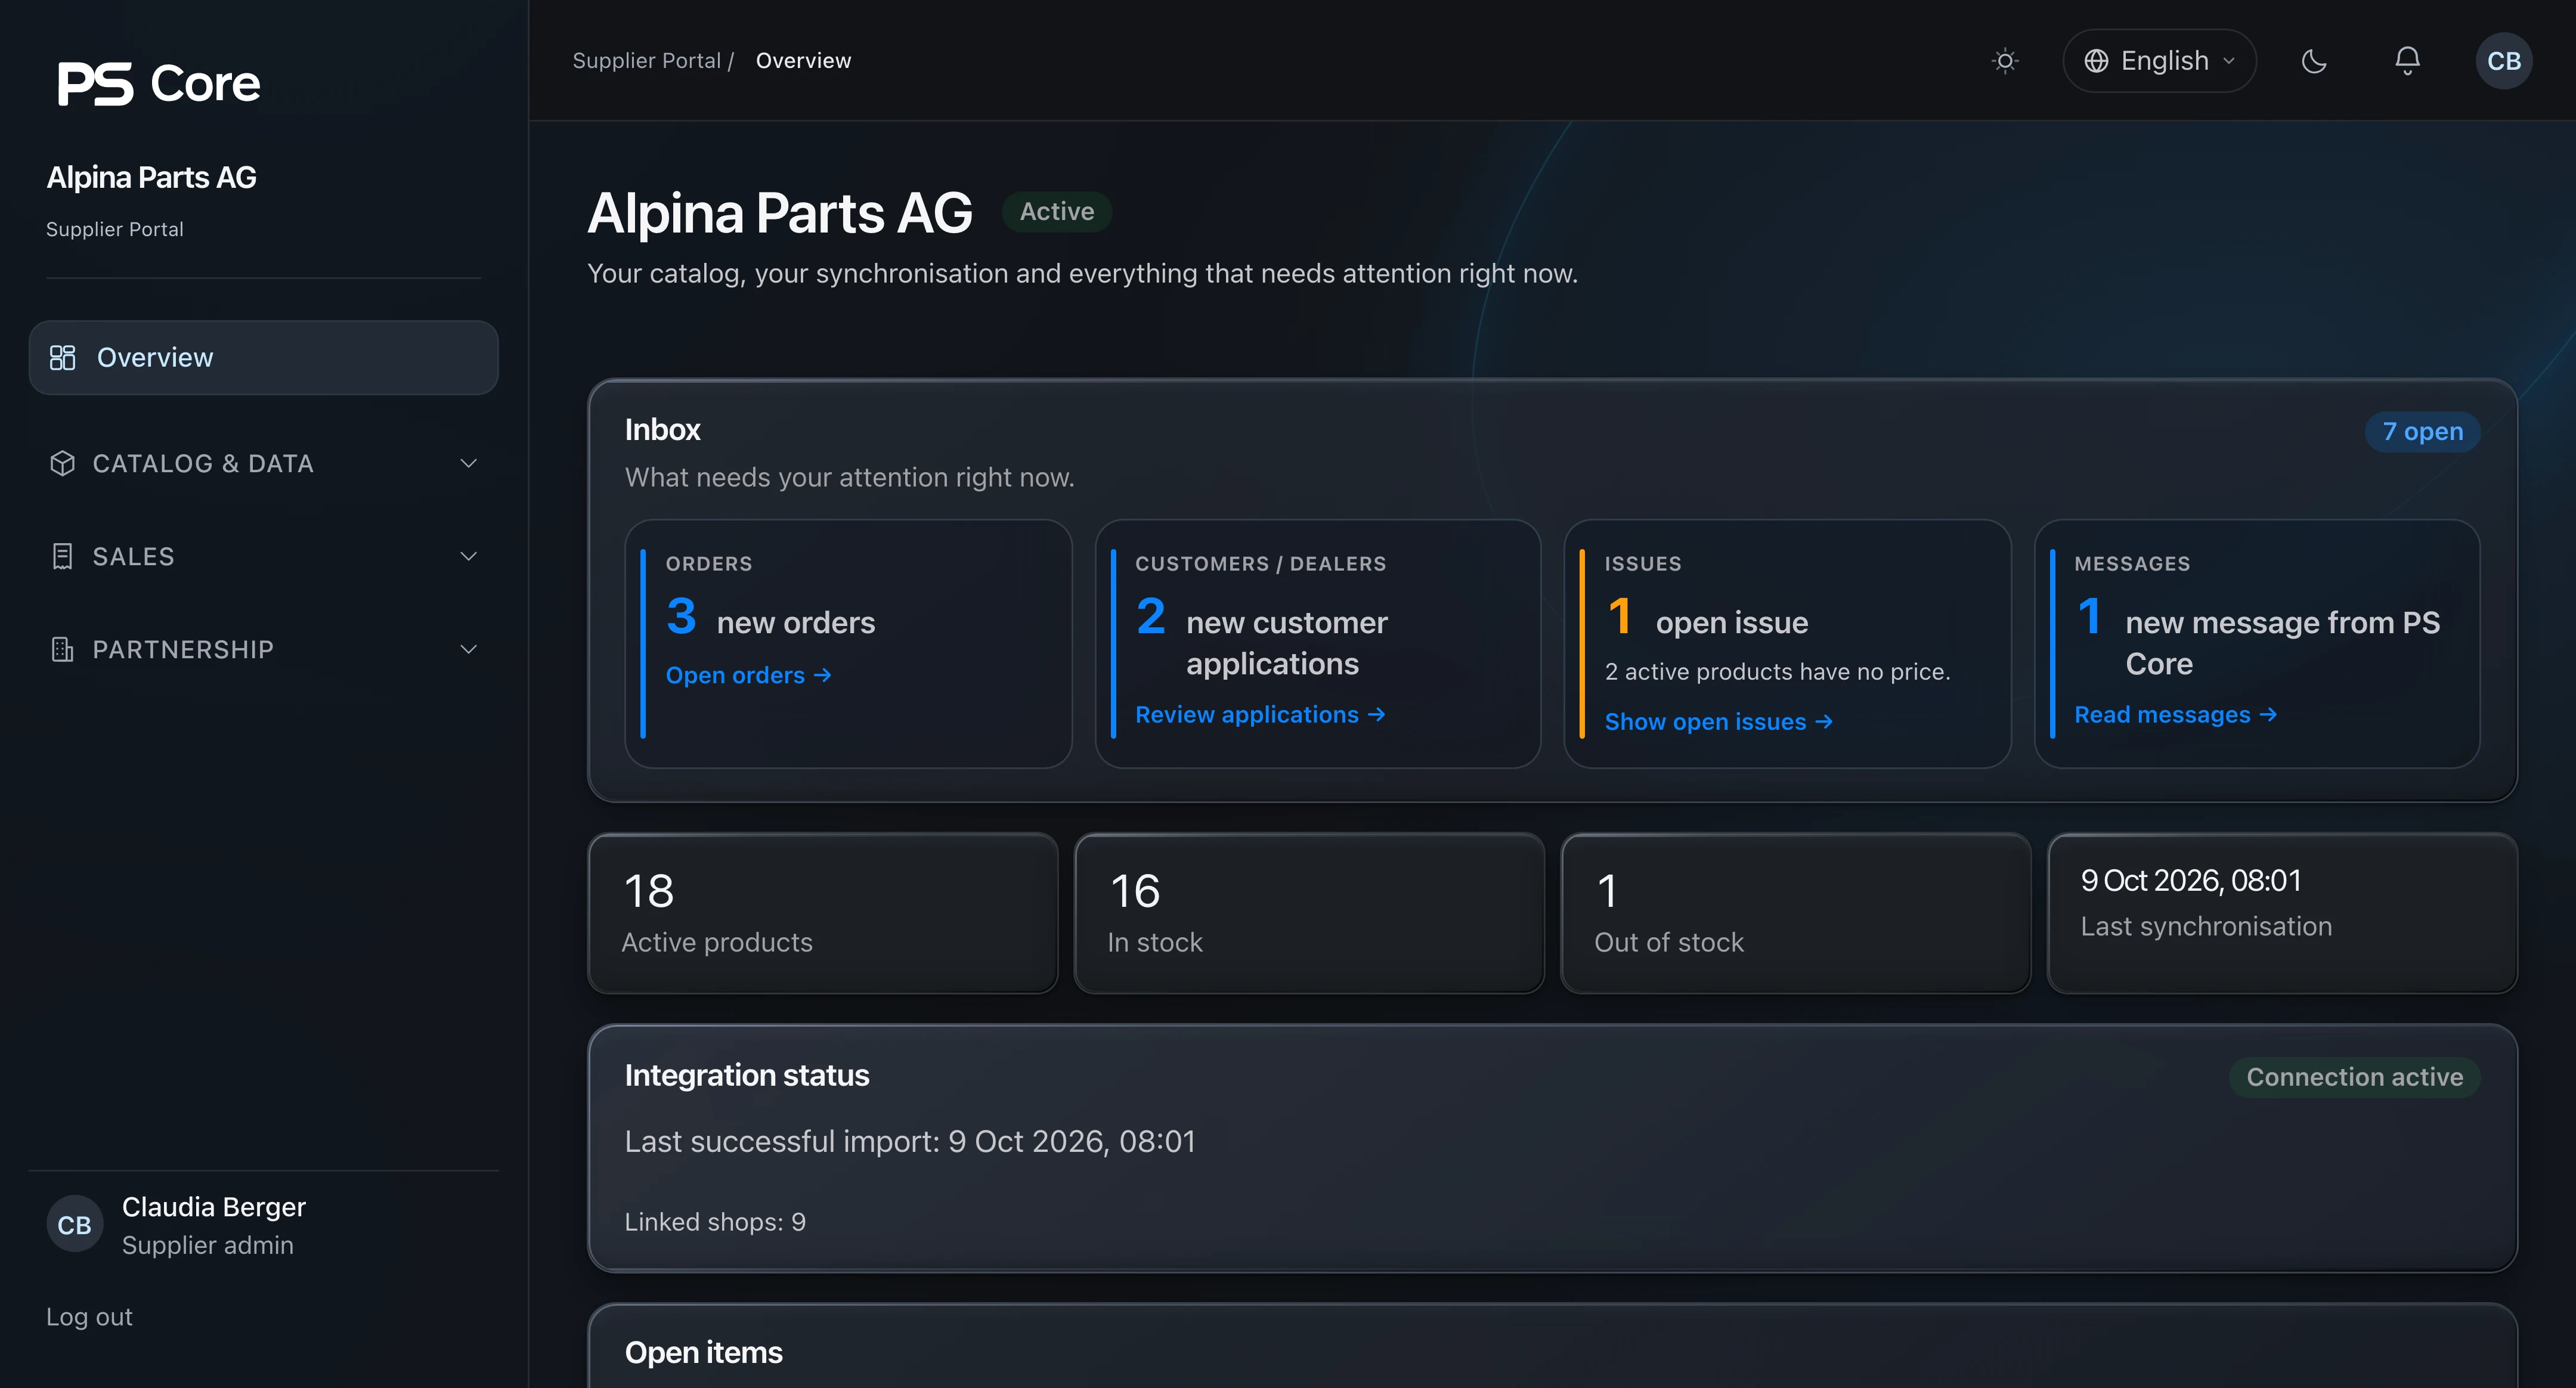Click 'new customer applications' text
This screenshot has height=1388, width=2576.
(x=1286, y=643)
